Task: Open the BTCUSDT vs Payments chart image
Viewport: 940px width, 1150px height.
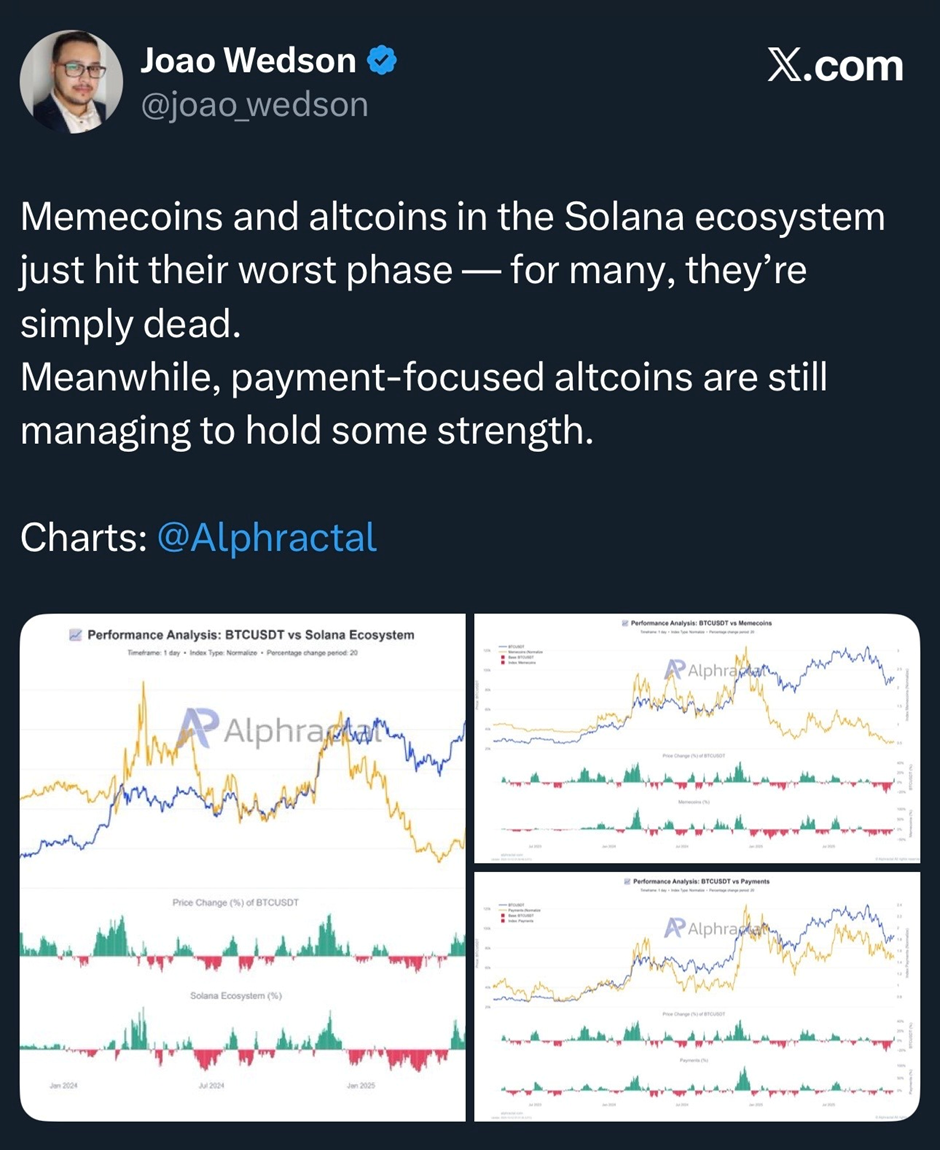Action: [696, 996]
